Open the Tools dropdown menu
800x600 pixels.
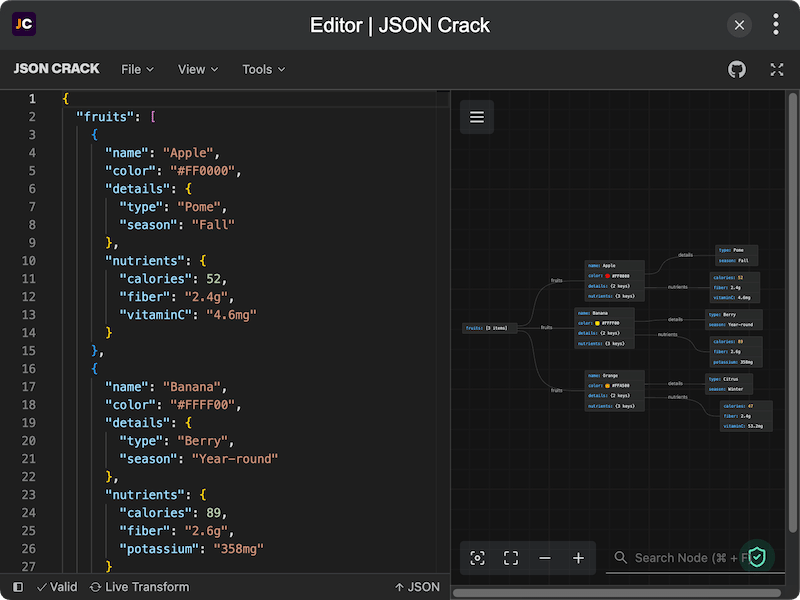(x=264, y=69)
